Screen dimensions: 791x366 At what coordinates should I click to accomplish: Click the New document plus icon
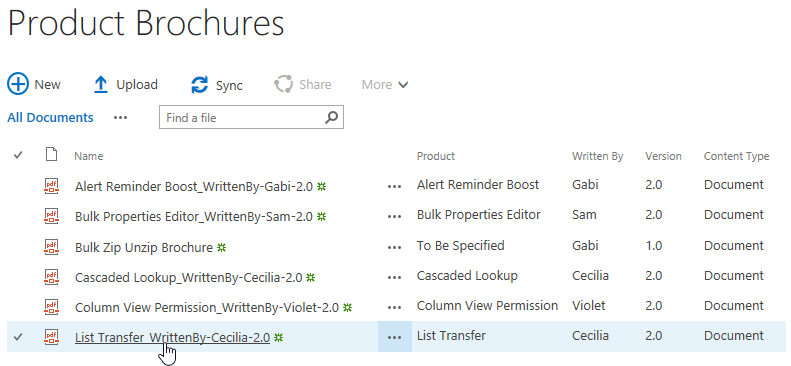click(x=18, y=84)
